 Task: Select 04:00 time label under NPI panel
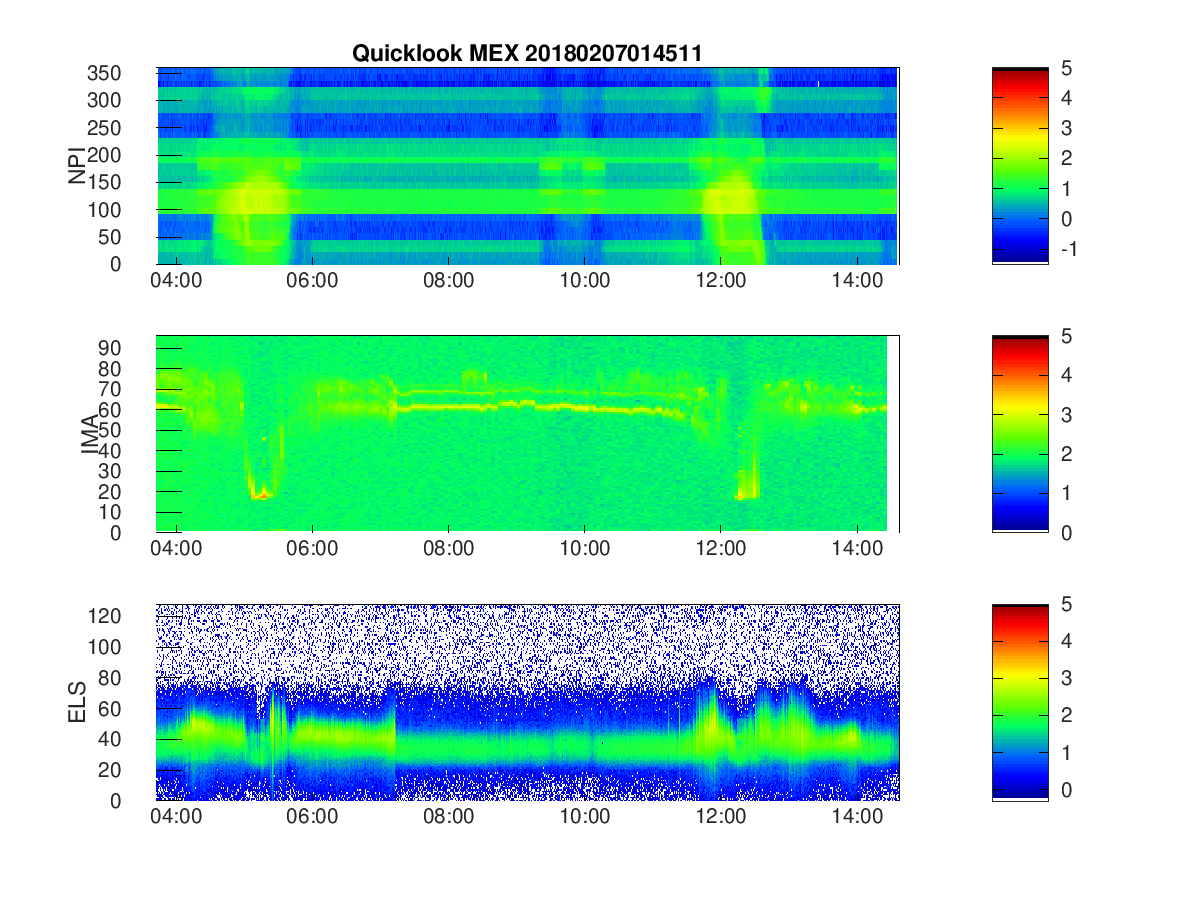click(x=177, y=282)
